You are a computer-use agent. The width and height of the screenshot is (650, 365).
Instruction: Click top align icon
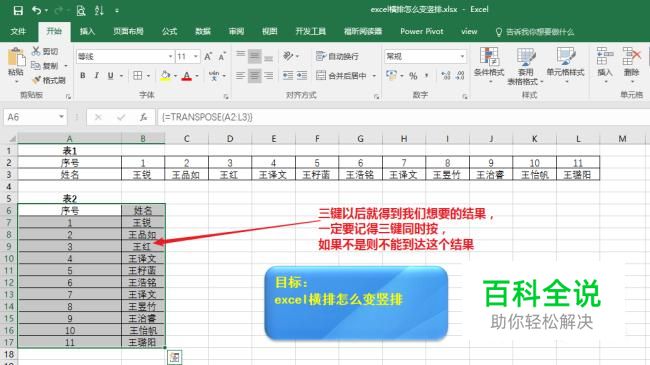pos(240,56)
